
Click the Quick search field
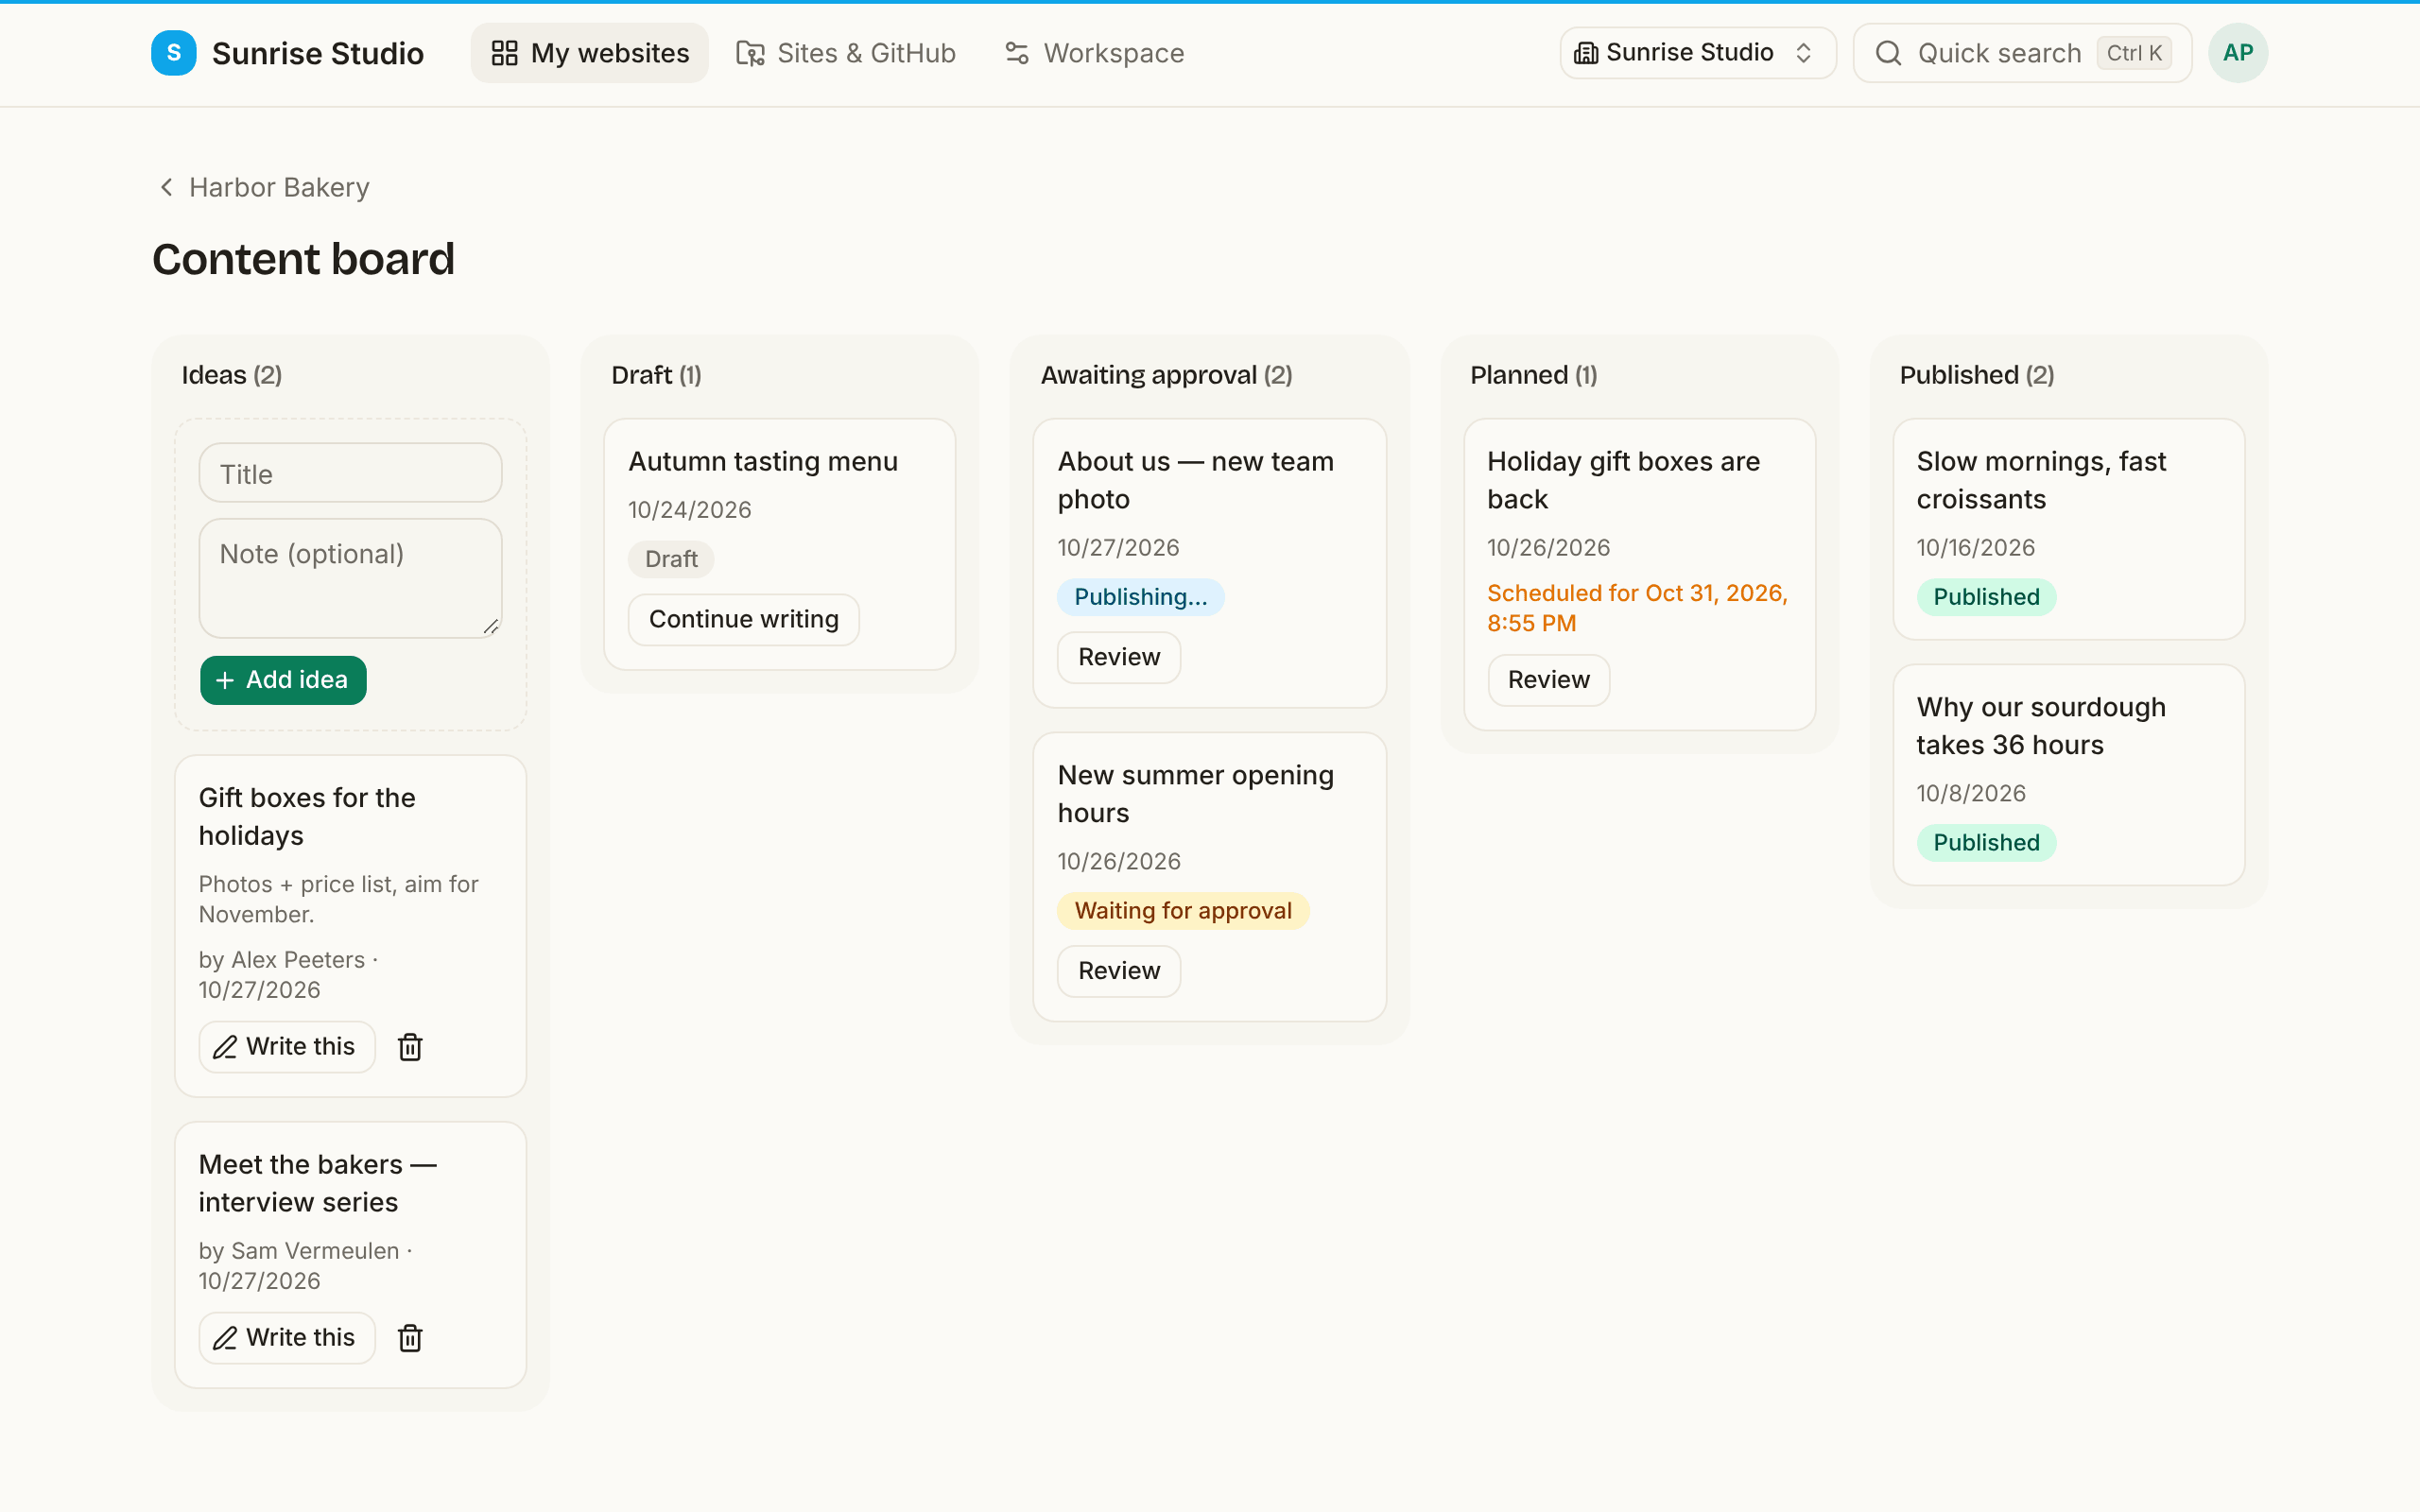click(x=2022, y=53)
